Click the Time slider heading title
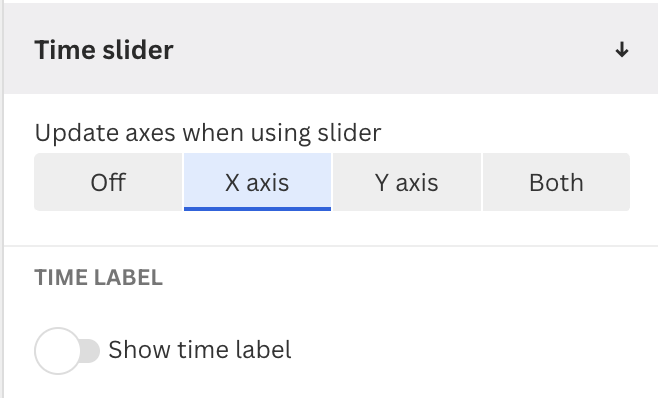This screenshot has width=658, height=398. coord(104,50)
